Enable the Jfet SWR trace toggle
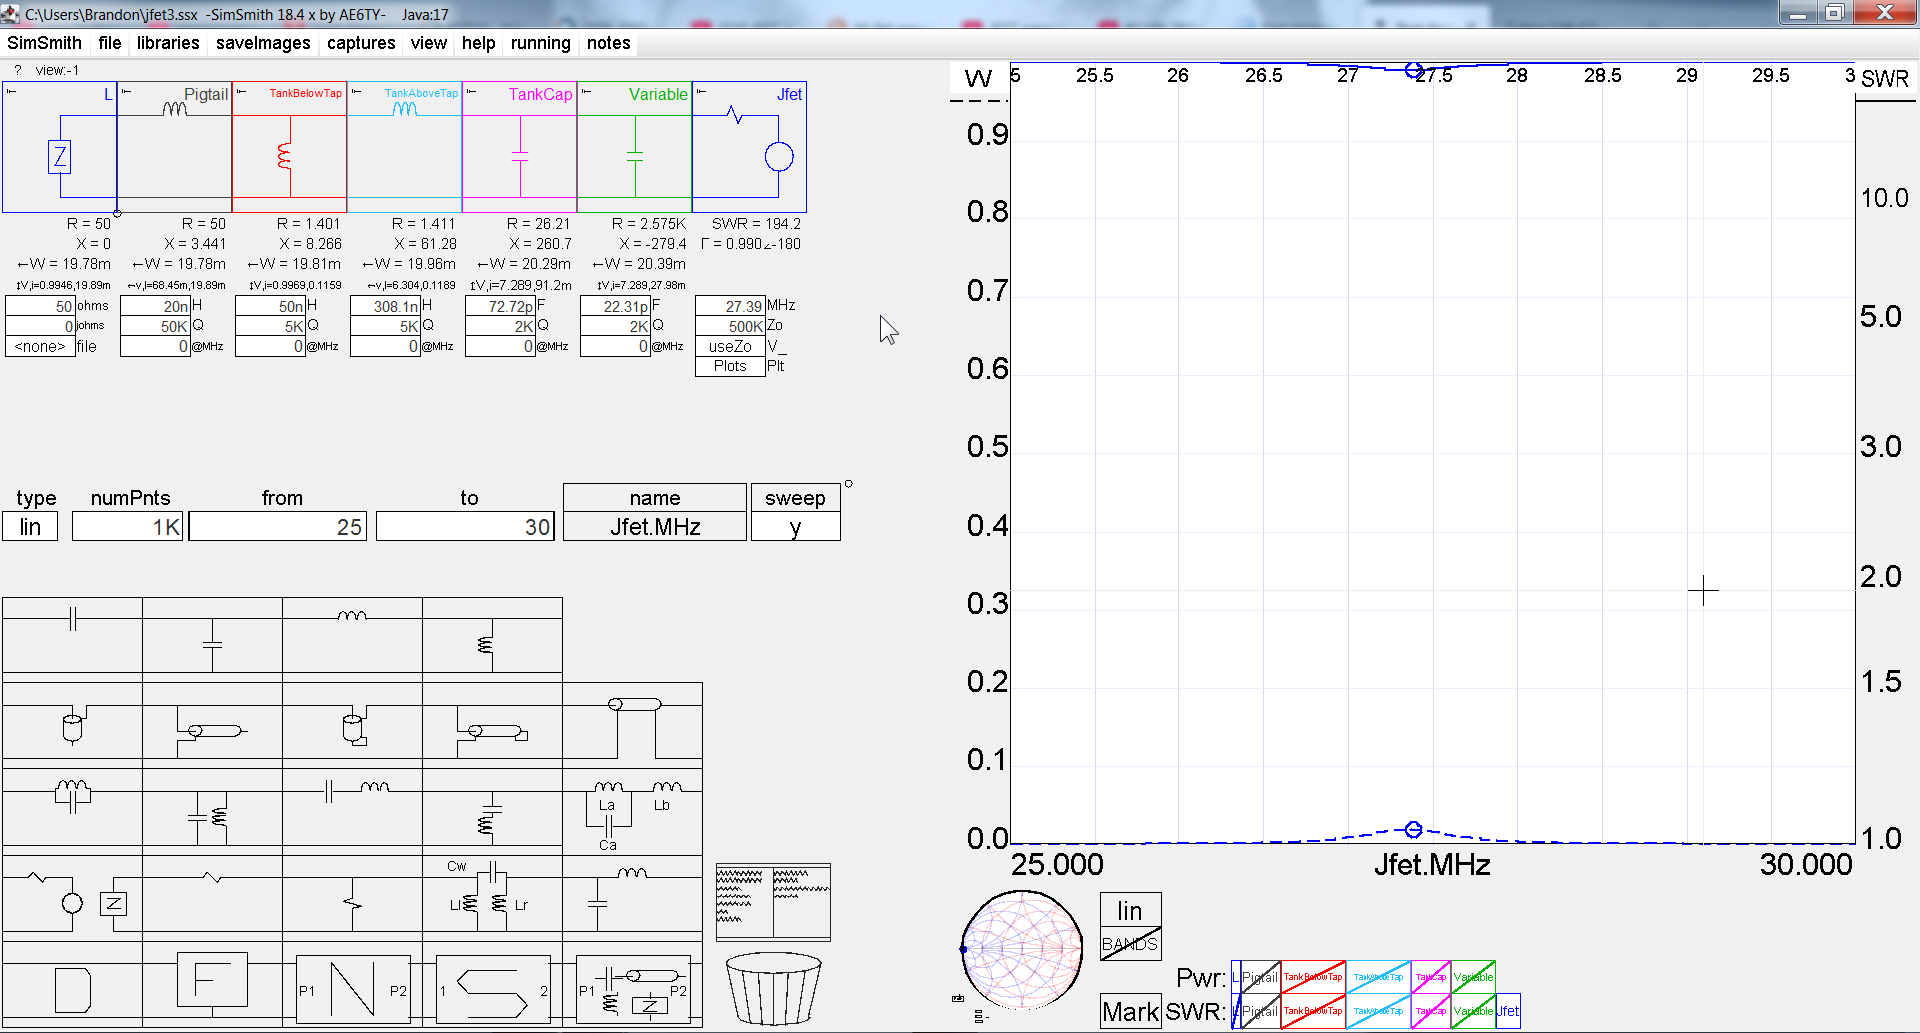The height and width of the screenshot is (1033, 1920). click(1508, 1011)
